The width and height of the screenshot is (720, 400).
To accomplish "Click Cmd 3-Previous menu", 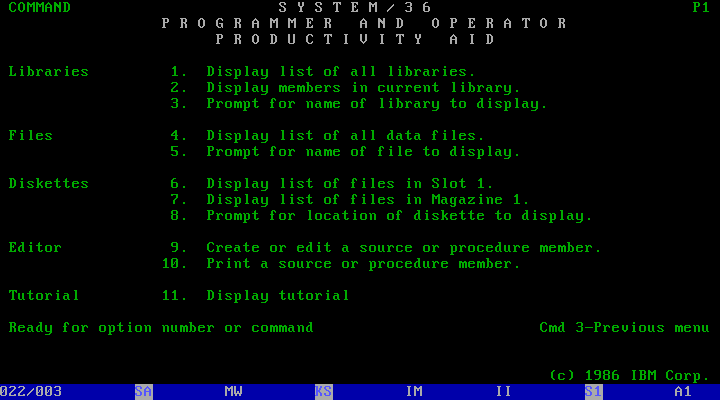I will [x=624, y=328].
